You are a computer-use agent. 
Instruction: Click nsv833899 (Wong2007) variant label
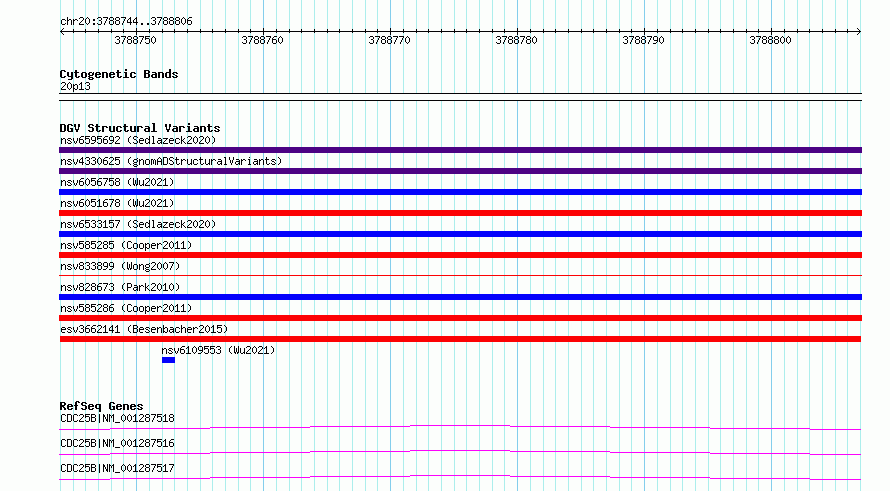pos(120,266)
